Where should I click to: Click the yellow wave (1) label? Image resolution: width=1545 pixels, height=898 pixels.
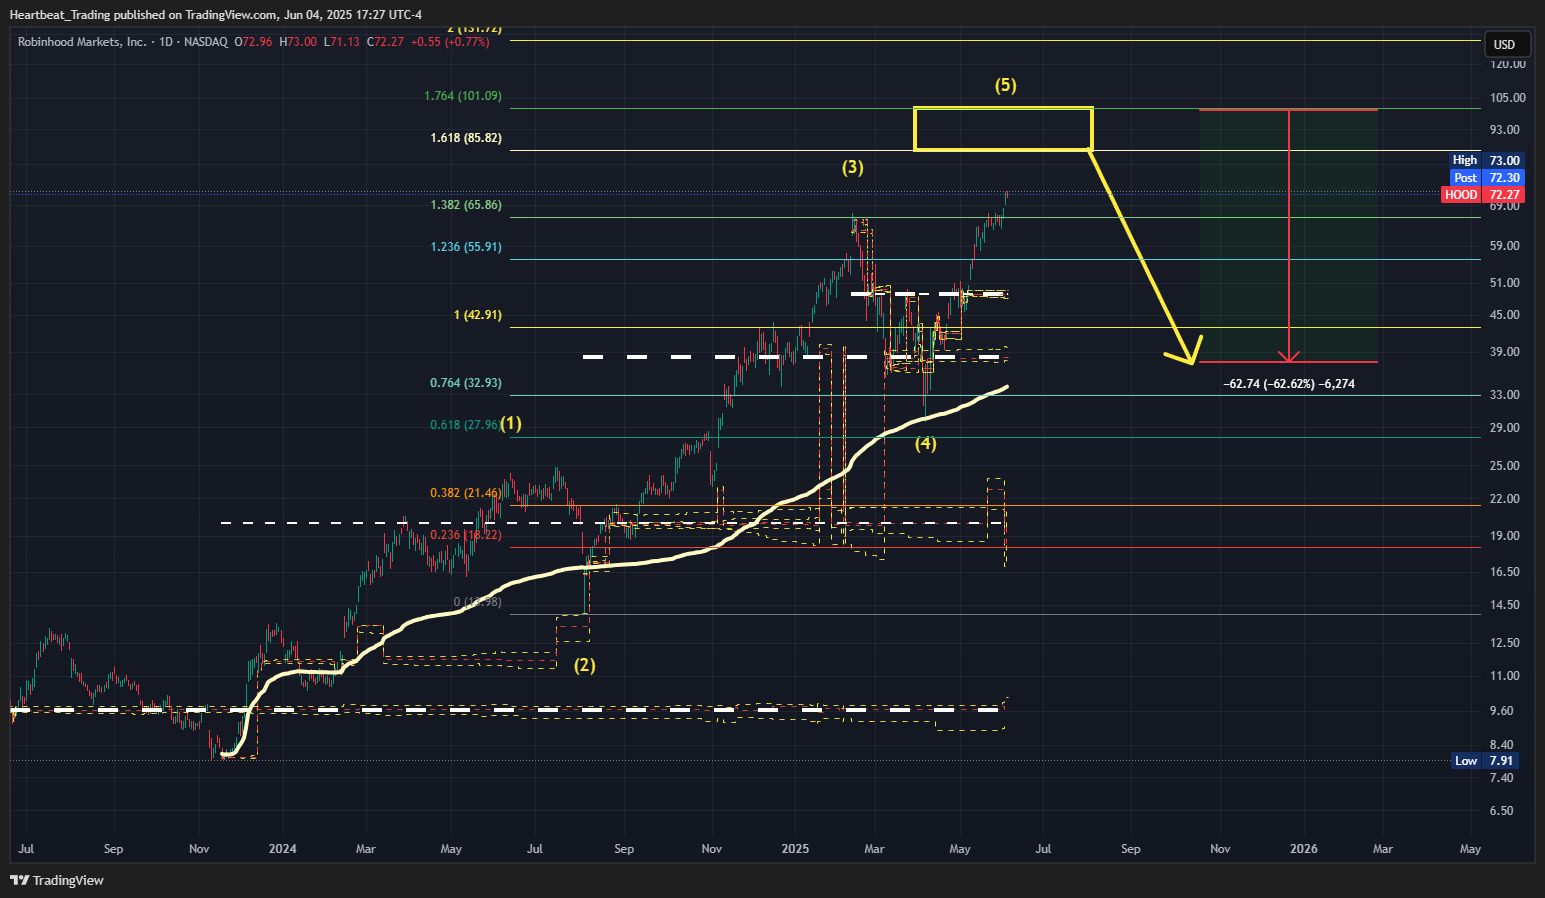(511, 423)
